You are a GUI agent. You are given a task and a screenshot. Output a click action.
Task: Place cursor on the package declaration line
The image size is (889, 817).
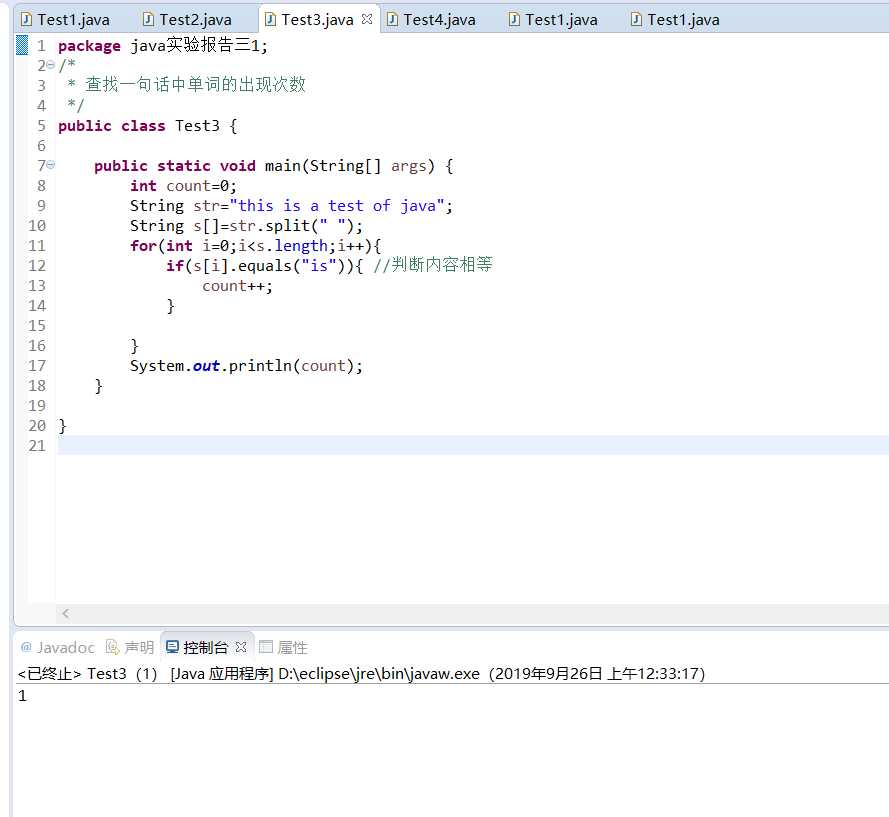click(162, 45)
